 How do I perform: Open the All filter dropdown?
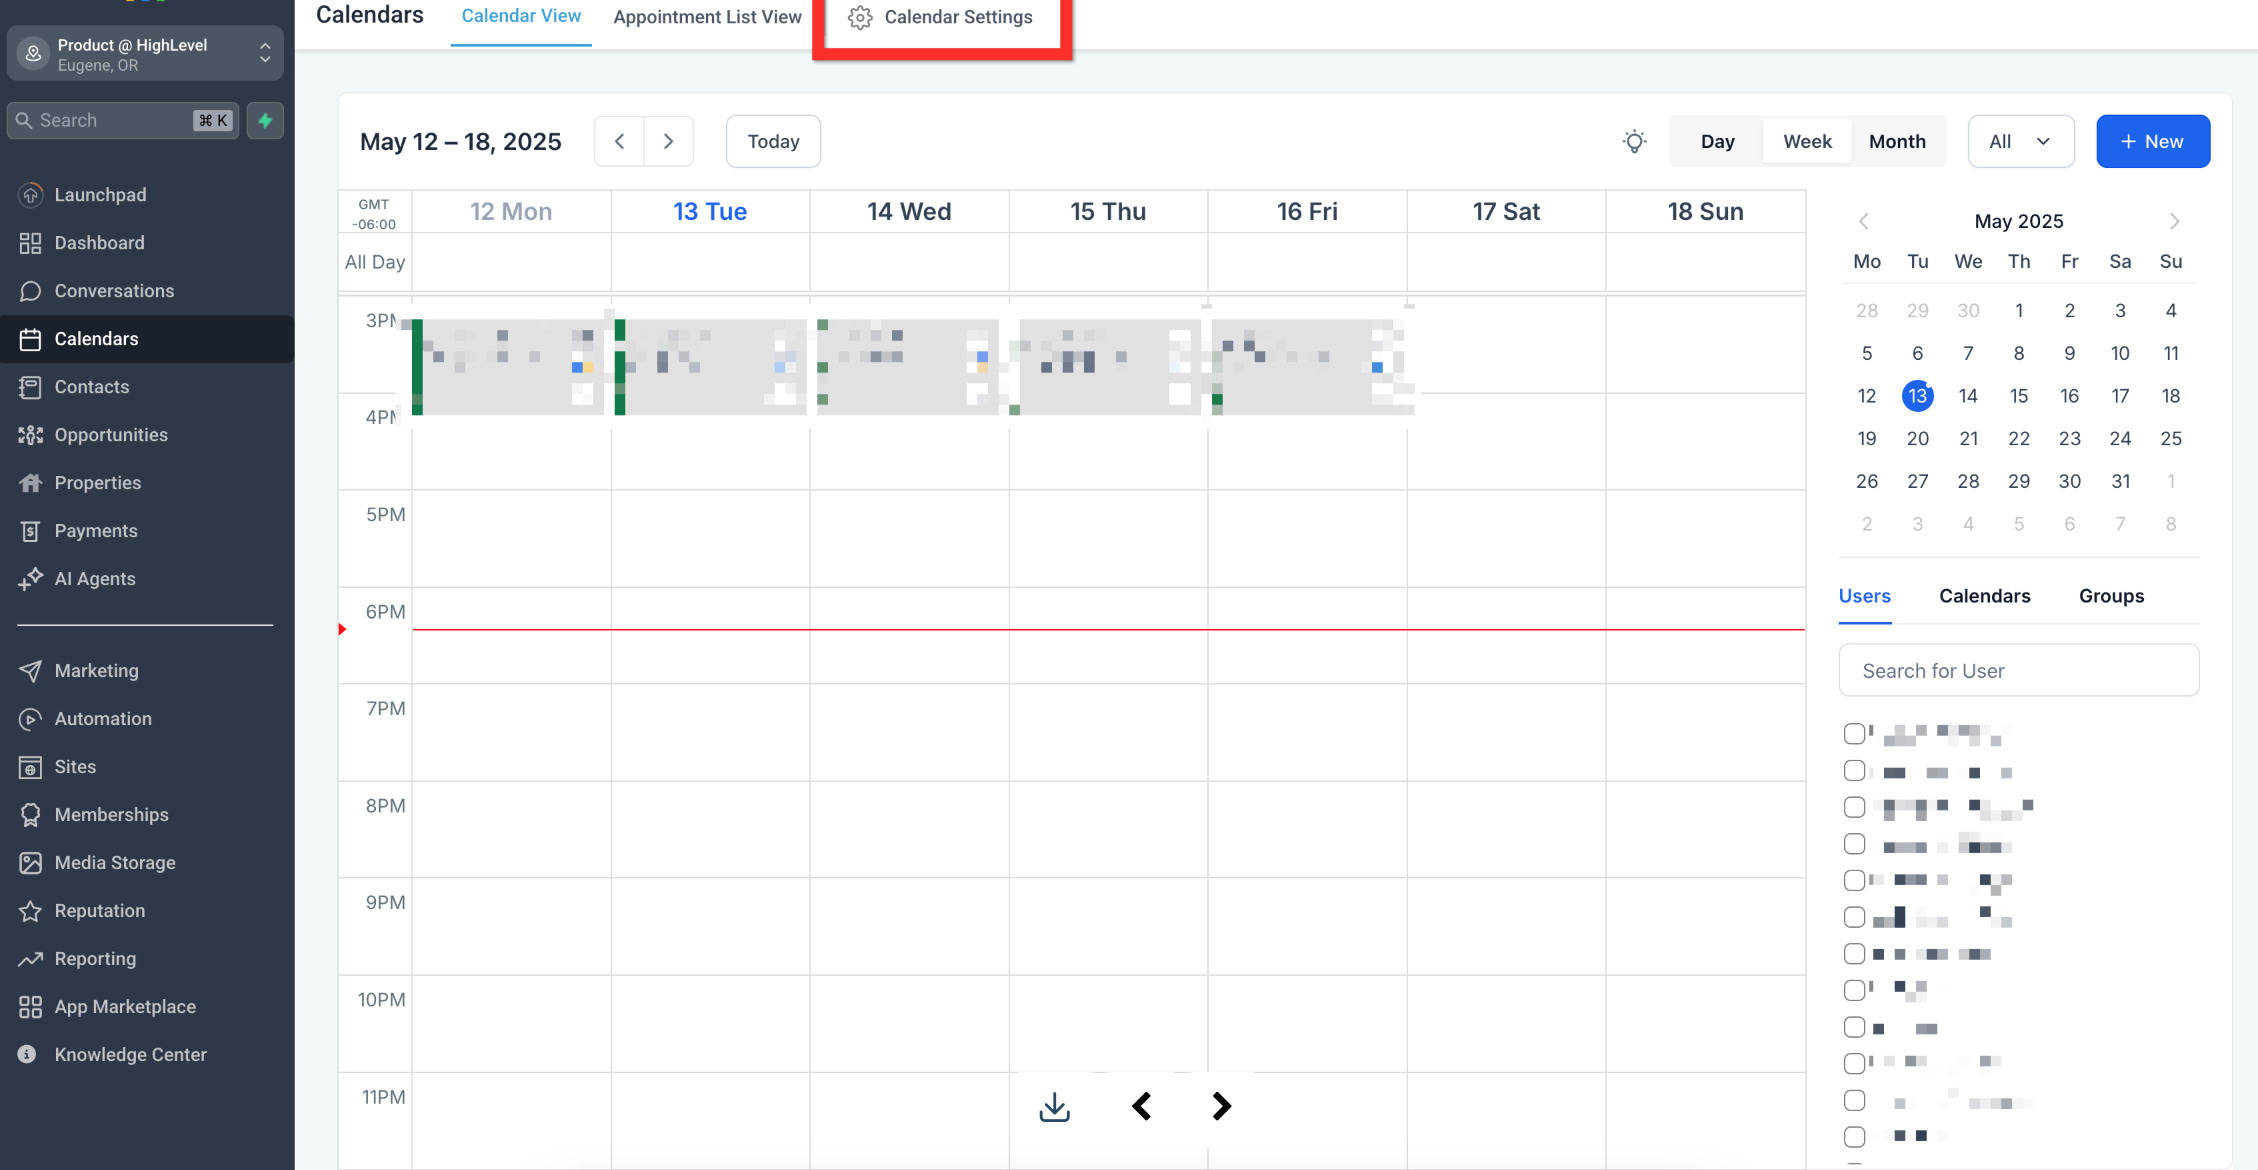coord(2020,141)
